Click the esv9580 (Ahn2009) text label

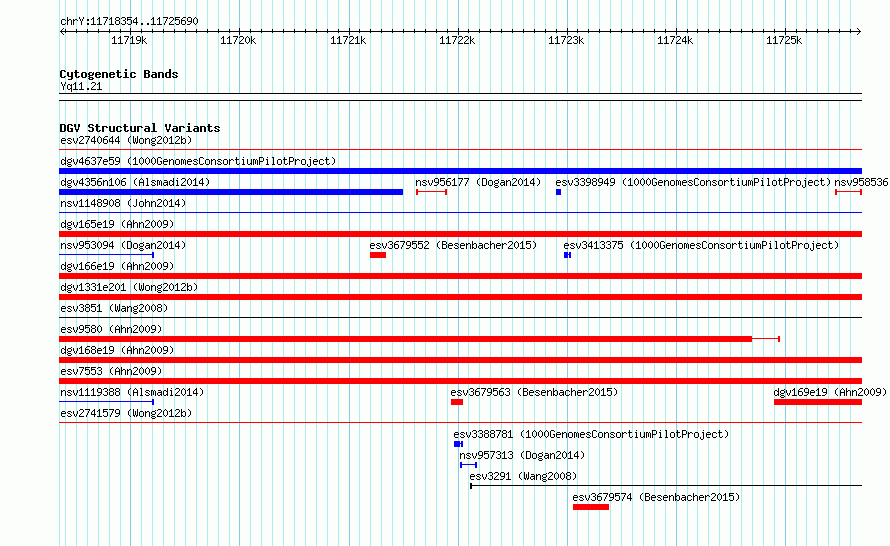[x=111, y=329]
